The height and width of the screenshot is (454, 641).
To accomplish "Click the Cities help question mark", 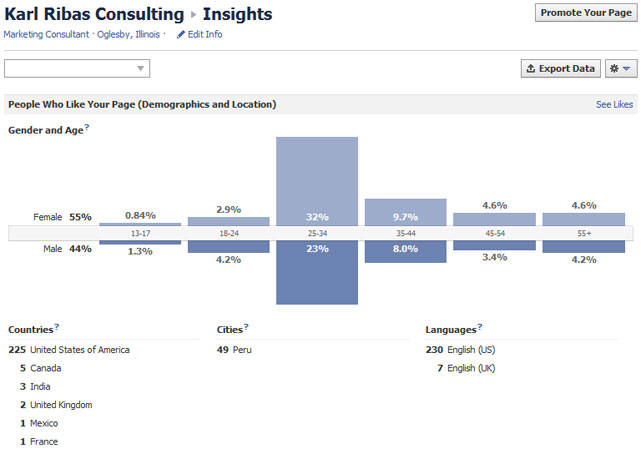I will coord(245,326).
